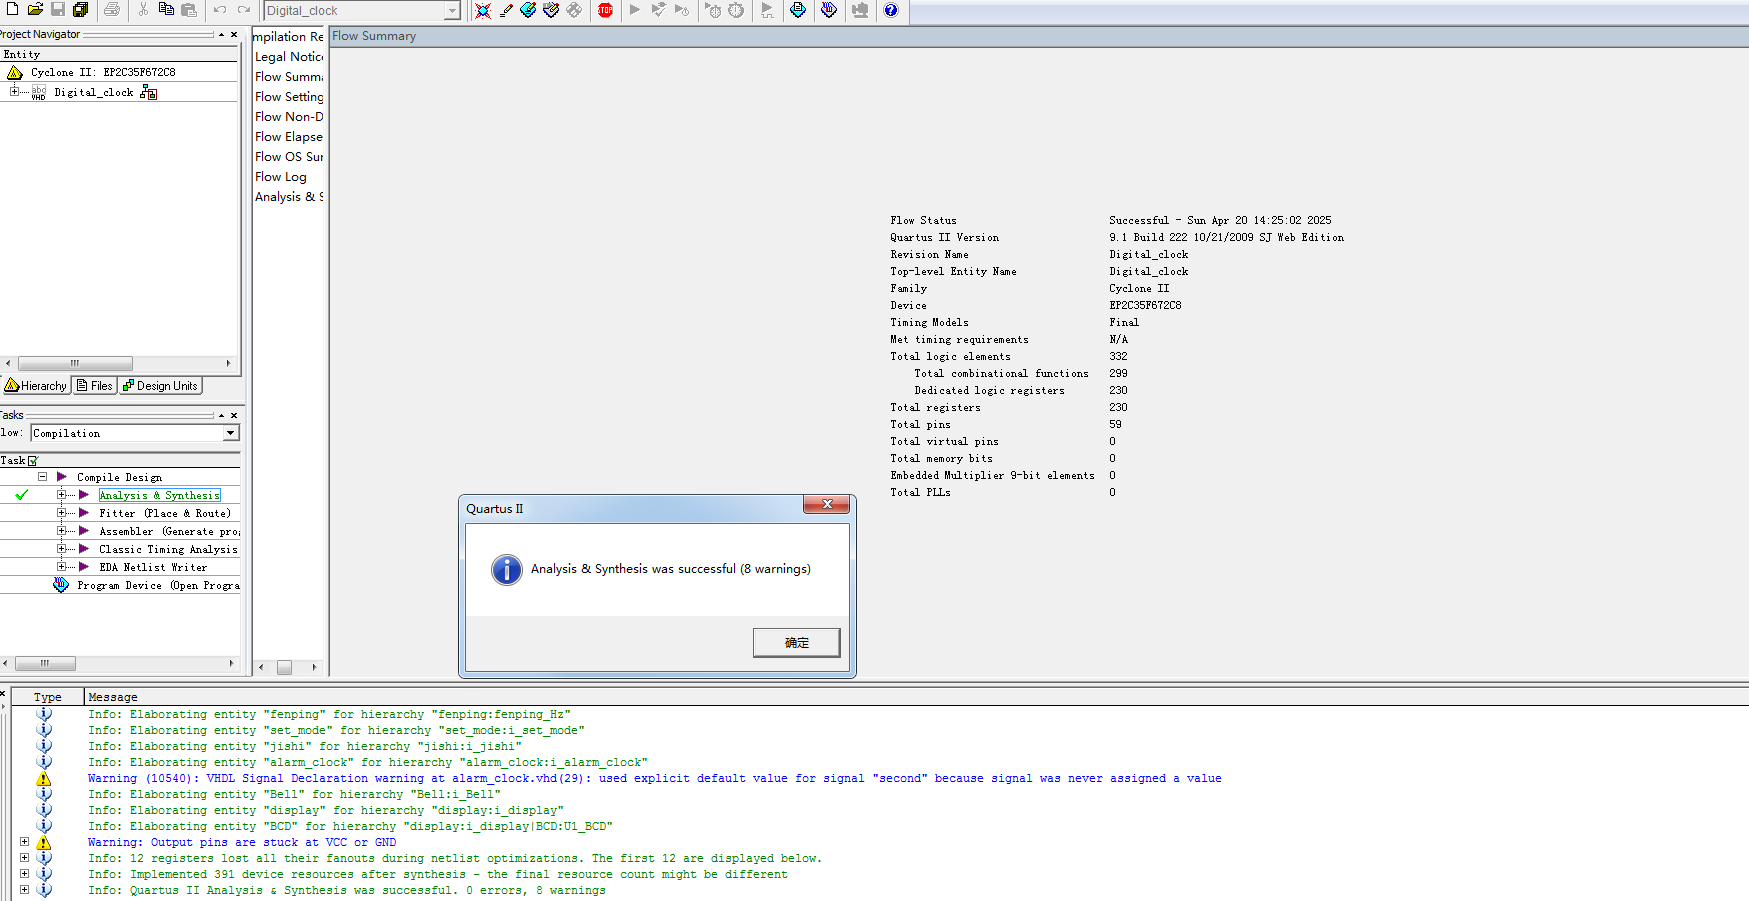
Task: Select Cyclone II: EP2C35F672C8 device row
Action: click(103, 72)
